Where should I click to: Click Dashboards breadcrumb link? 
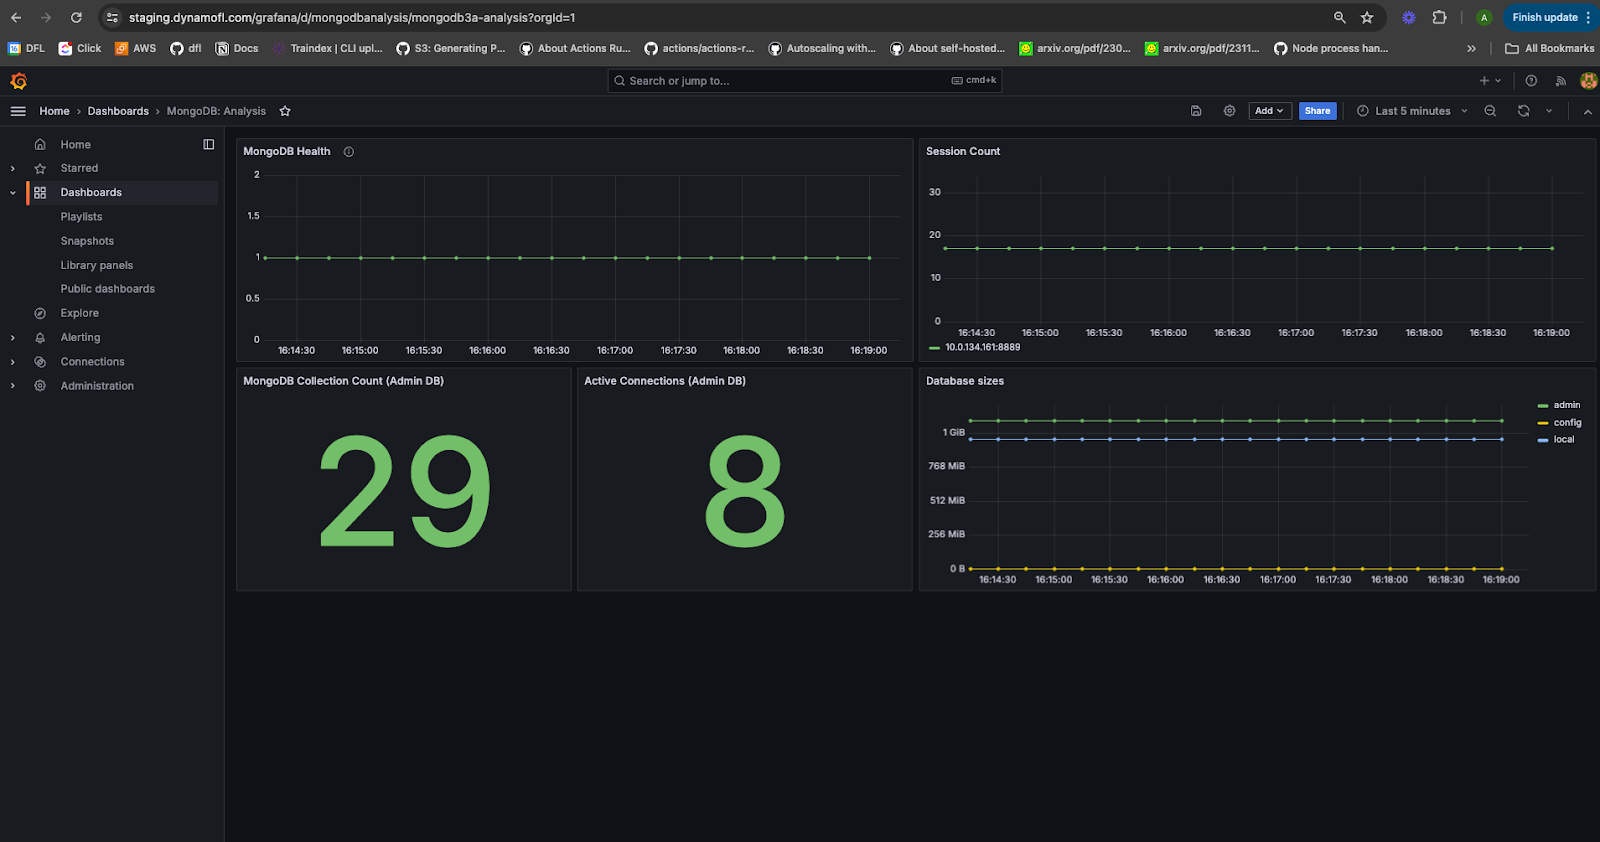tap(118, 111)
